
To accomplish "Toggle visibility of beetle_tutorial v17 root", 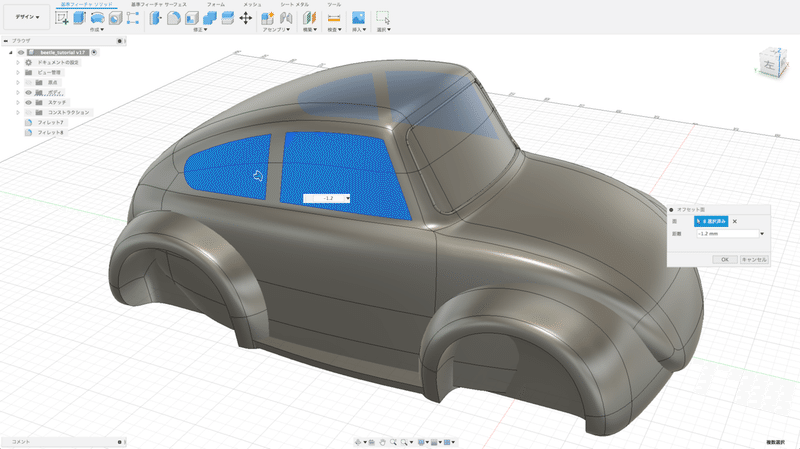I will (x=21, y=53).
